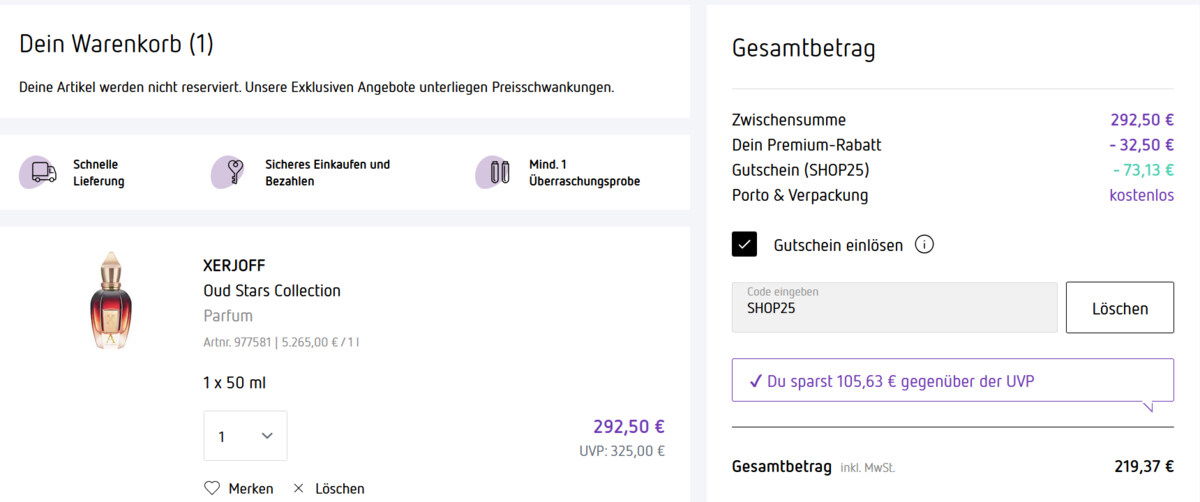Click the X icon beside Löschen under product

pos(298,488)
